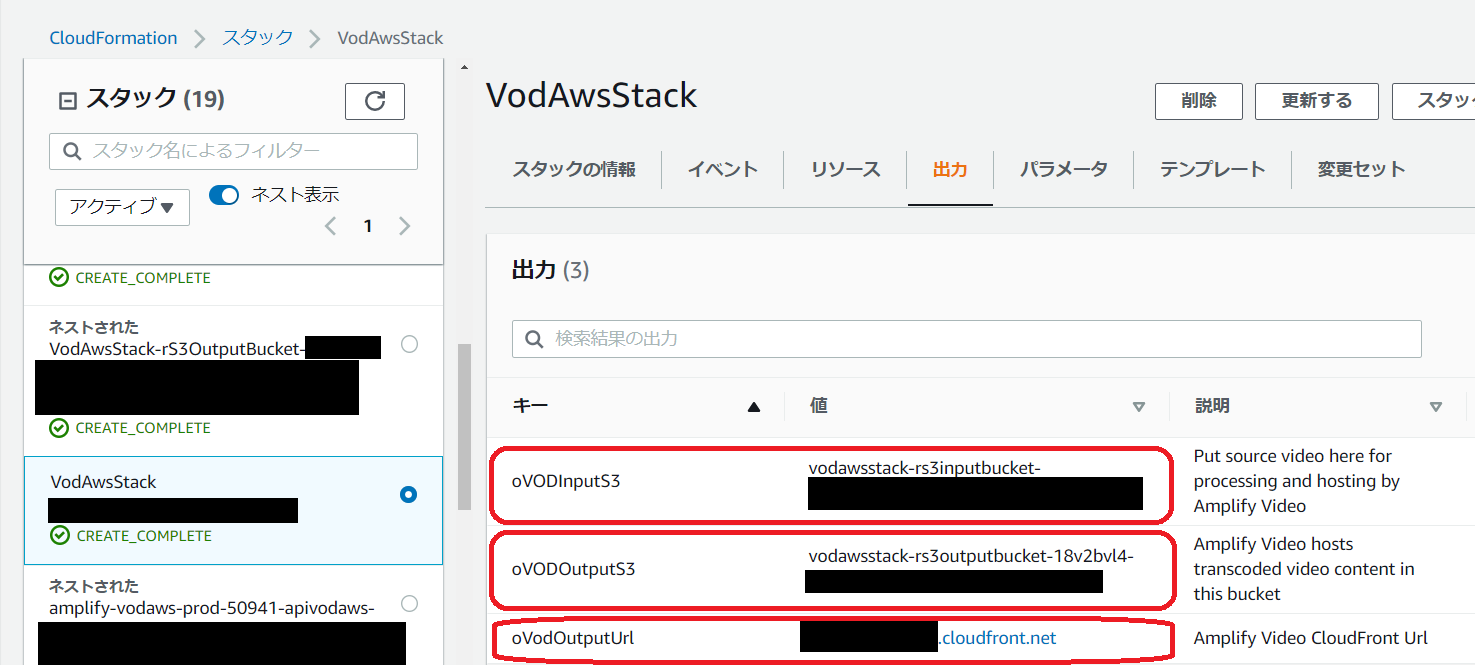Image resolution: width=1475 pixels, height=665 pixels.
Task: Click vodawsstack-rs3outputbucket-18v2bvl4- value text
Action: pyautogui.click(x=971, y=556)
